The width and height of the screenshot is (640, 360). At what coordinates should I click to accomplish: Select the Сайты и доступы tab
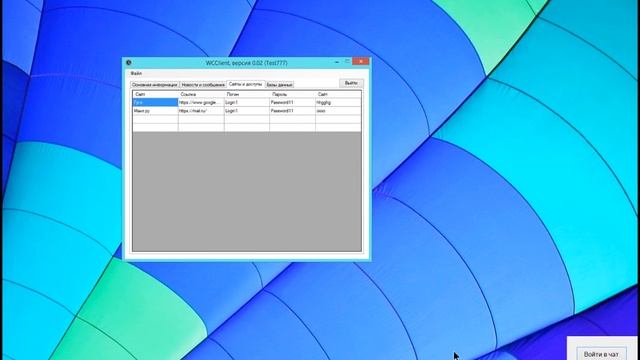click(x=245, y=84)
